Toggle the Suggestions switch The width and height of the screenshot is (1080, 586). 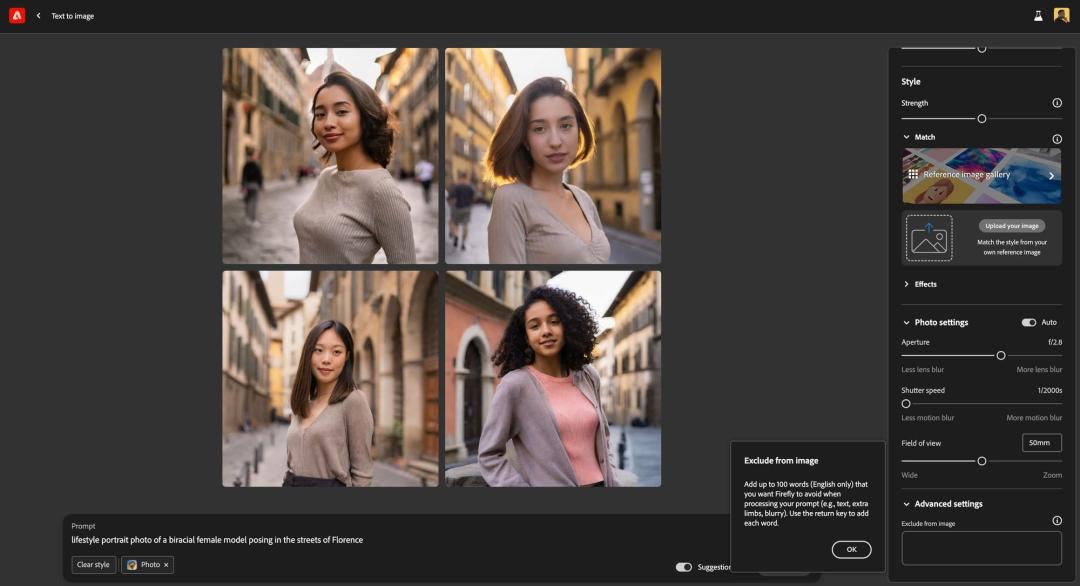point(684,567)
